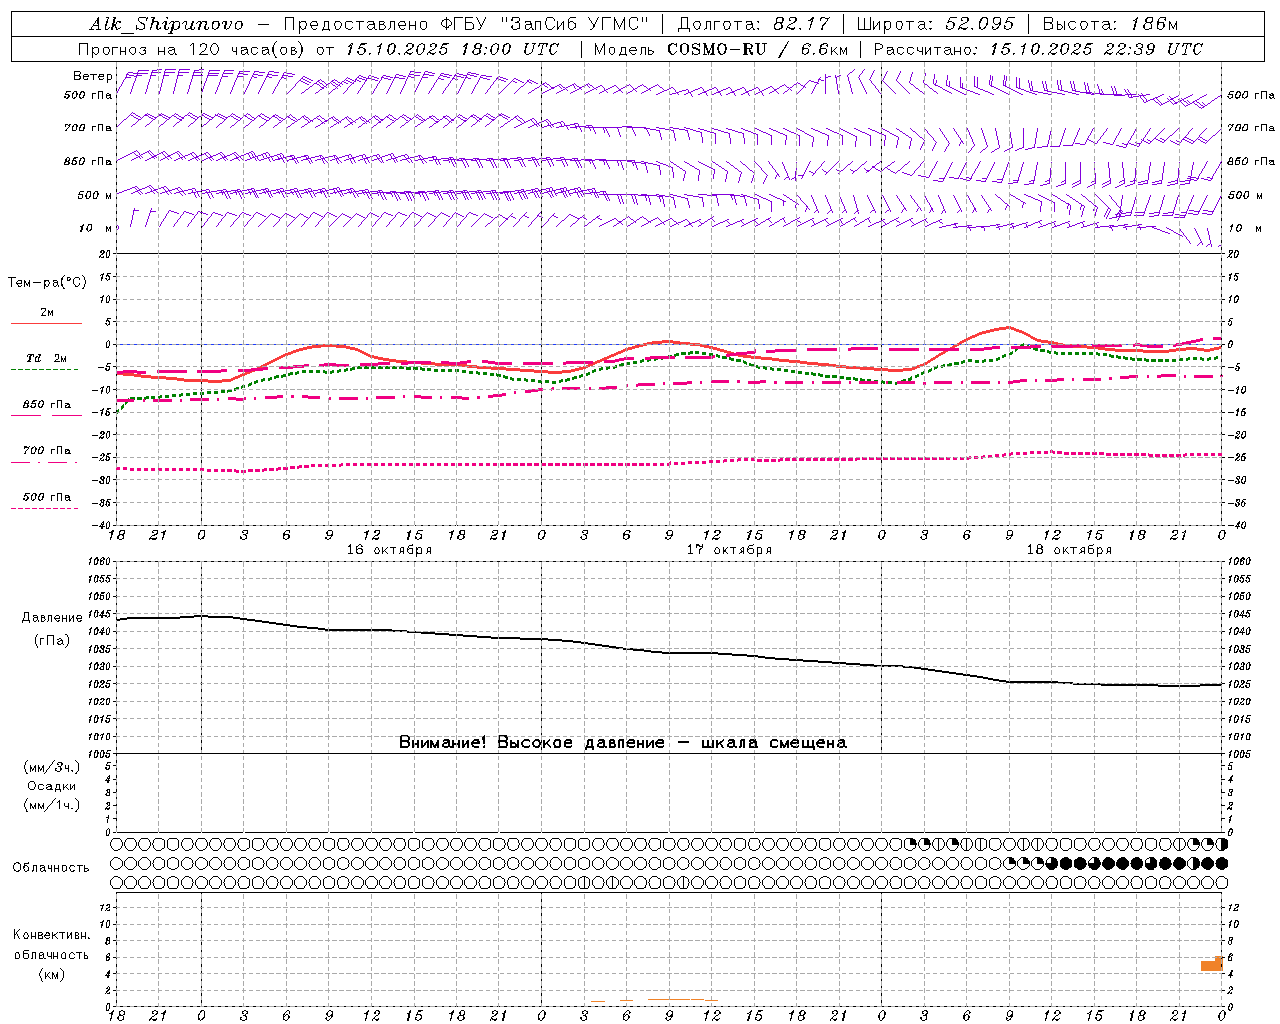This screenshot has height=1024, width=1280.
Task: Click the (км) unit under convective cloudiness
Action: point(52,974)
